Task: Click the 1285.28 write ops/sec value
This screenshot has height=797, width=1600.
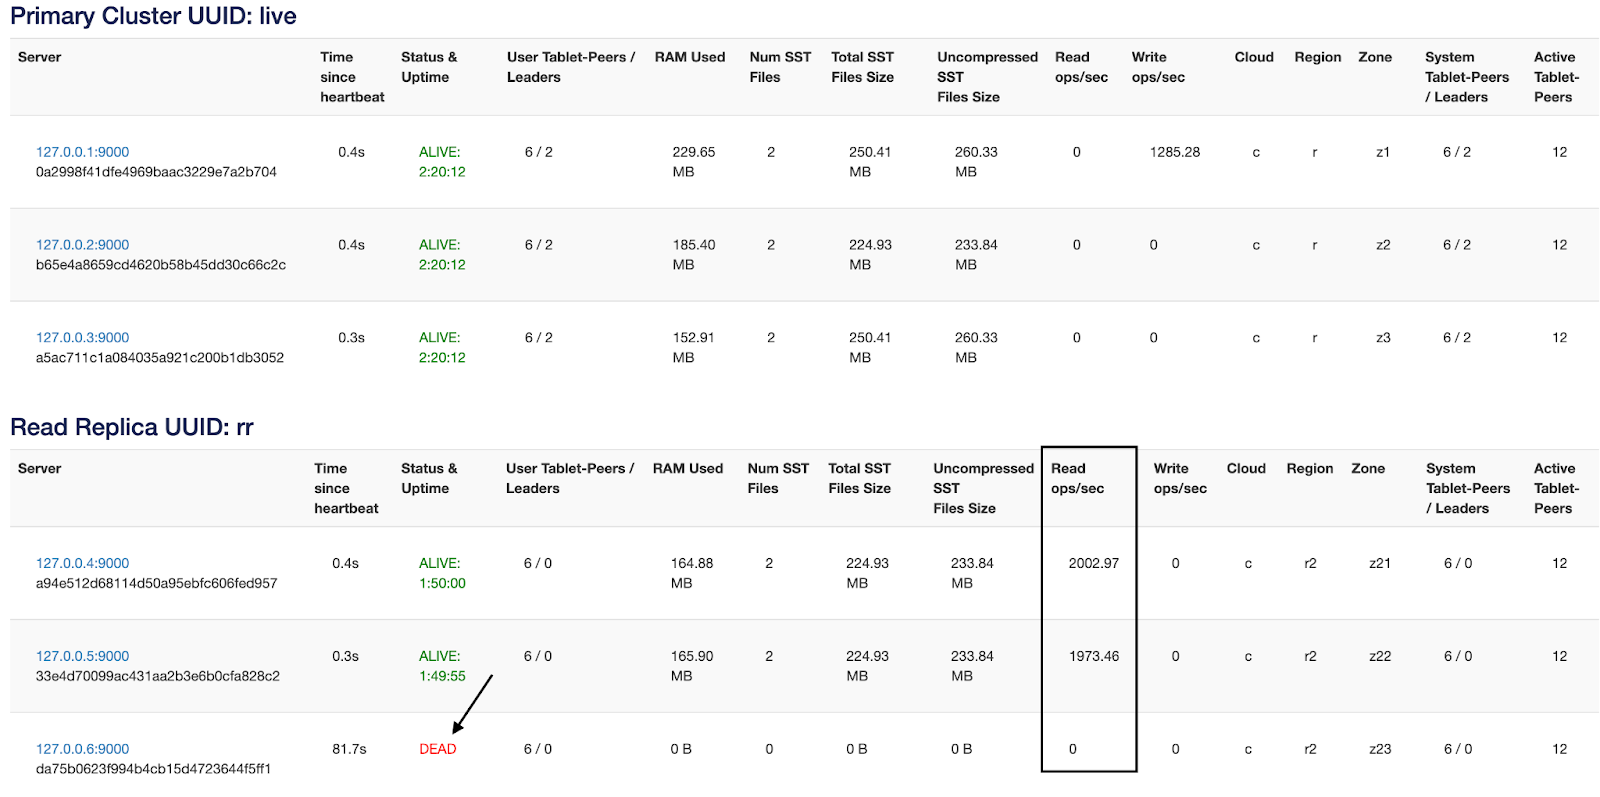Action: tap(1174, 152)
